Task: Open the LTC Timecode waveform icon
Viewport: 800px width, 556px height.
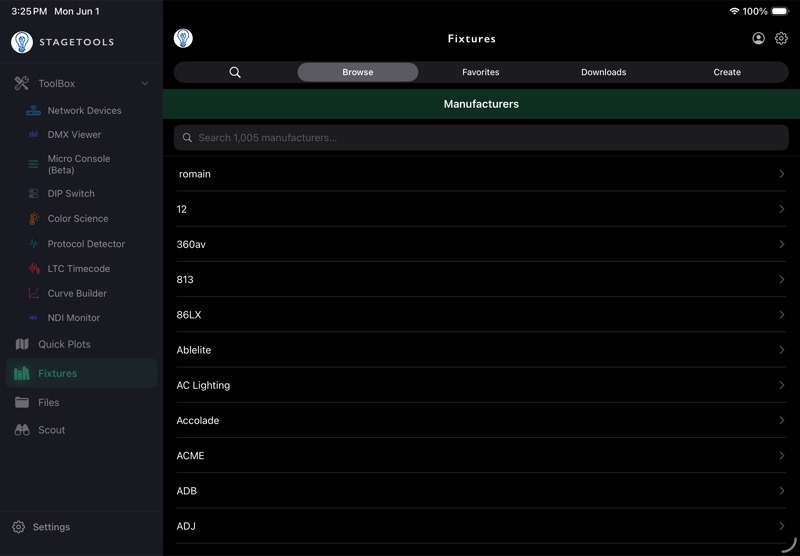Action: (x=34, y=268)
